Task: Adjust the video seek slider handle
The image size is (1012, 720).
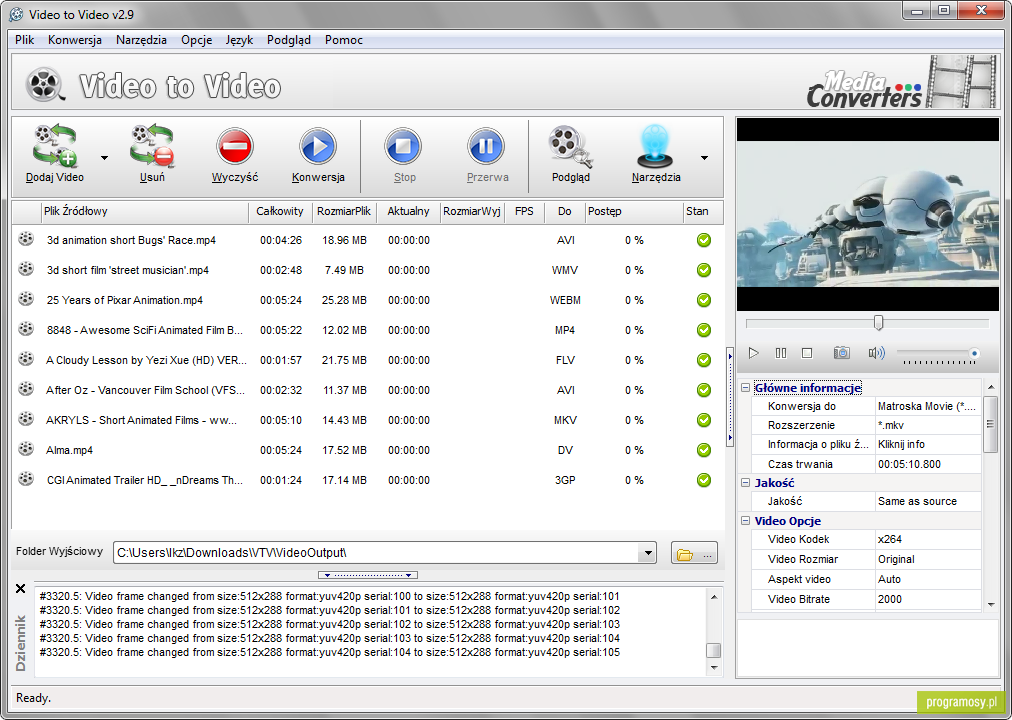Action: 878,323
